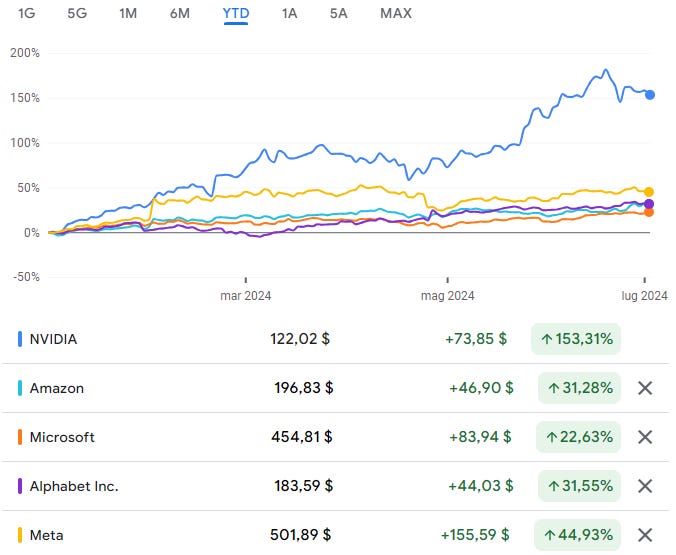Click the 200% y-axis label
Viewport: 676px width, 555px height.
tap(25, 53)
